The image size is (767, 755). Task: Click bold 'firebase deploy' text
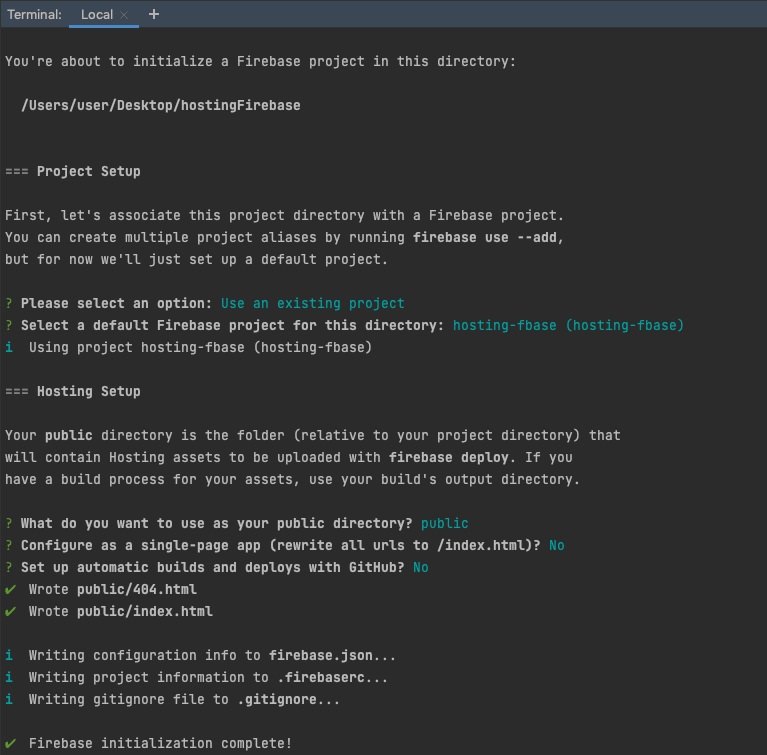449,458
